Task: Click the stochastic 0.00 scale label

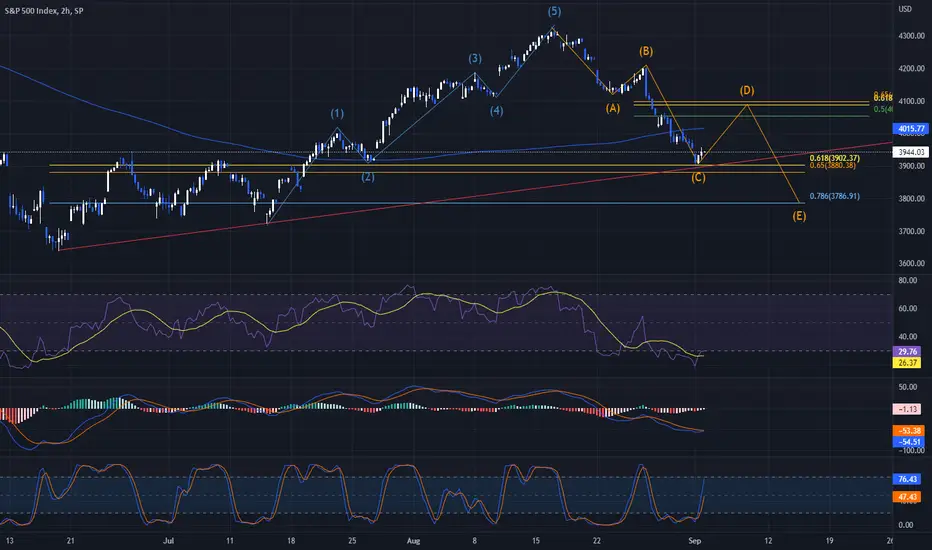Action: [x=906, y=525]
